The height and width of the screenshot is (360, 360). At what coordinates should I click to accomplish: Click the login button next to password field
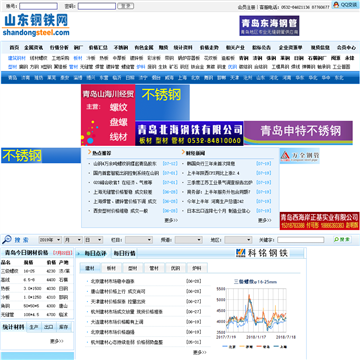pyautogui.click(x=126, y=6)
